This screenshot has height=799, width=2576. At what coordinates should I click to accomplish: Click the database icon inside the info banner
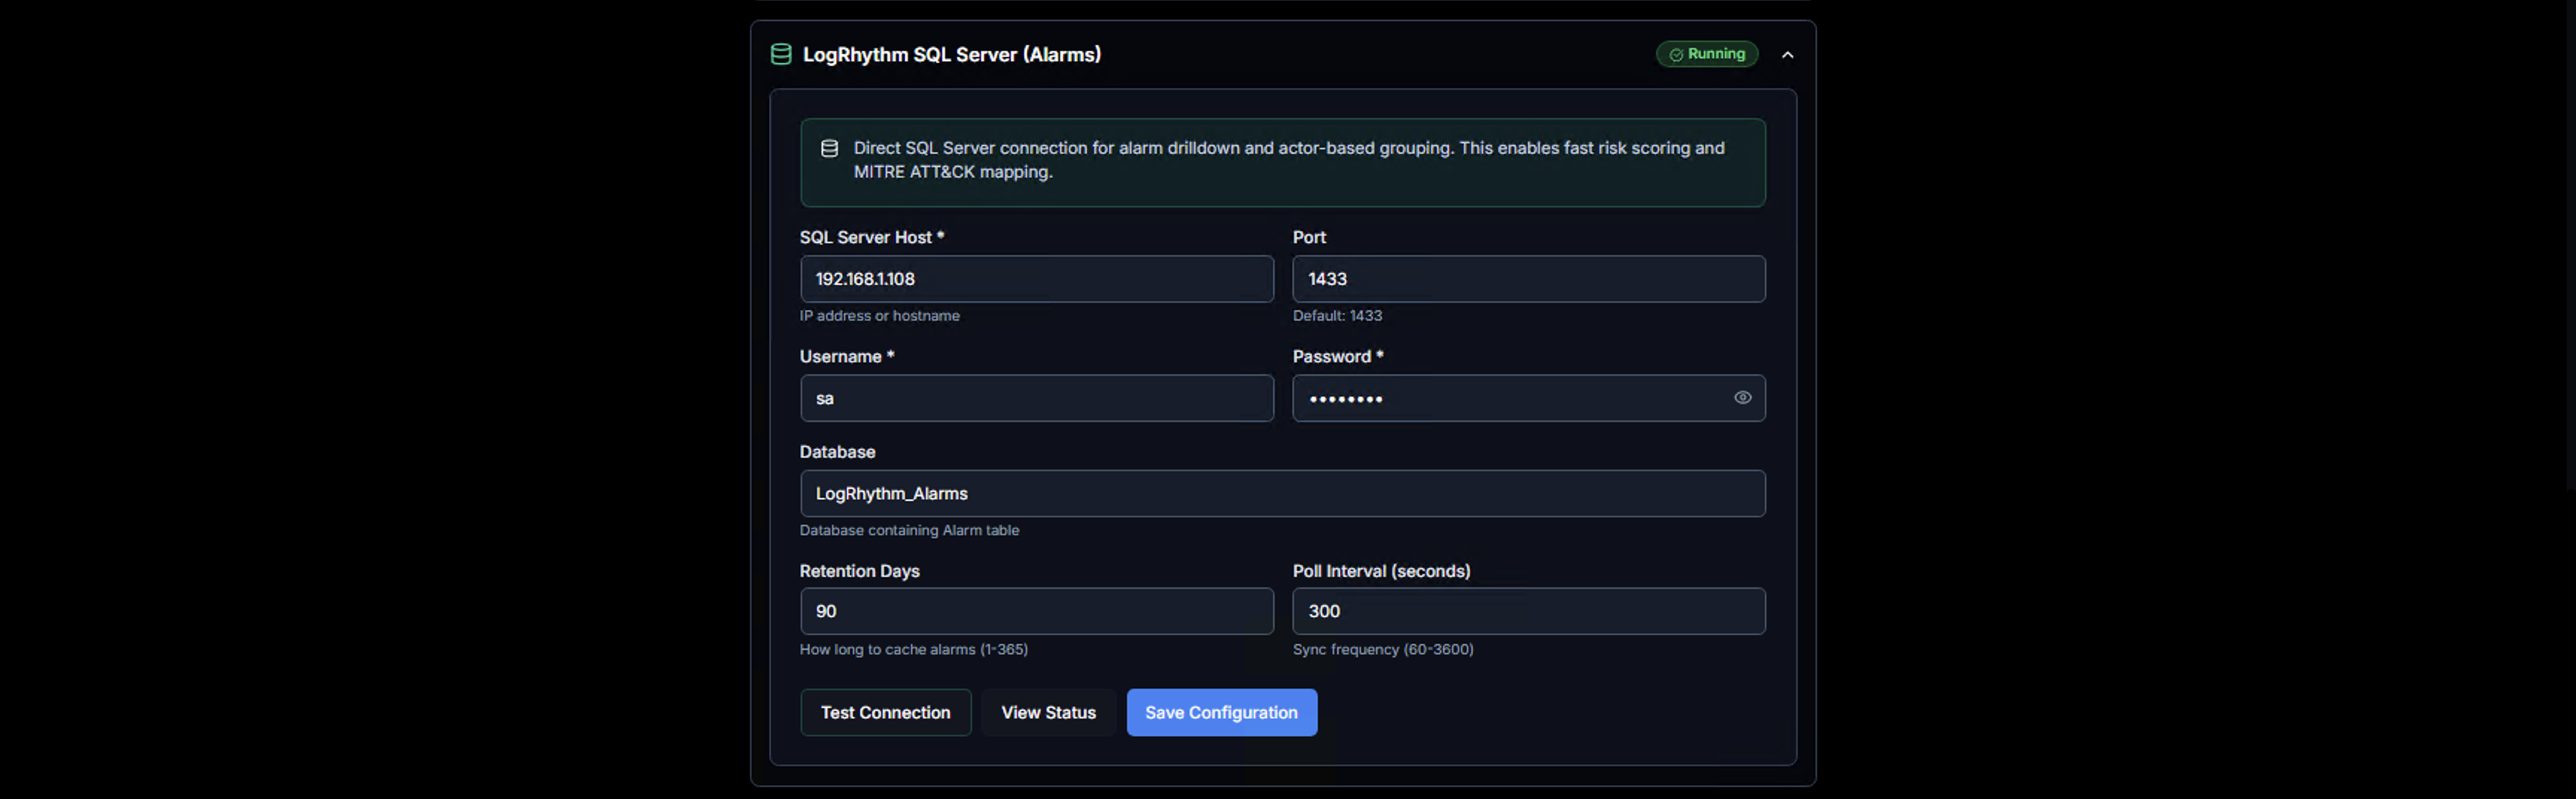coord(829,149)
